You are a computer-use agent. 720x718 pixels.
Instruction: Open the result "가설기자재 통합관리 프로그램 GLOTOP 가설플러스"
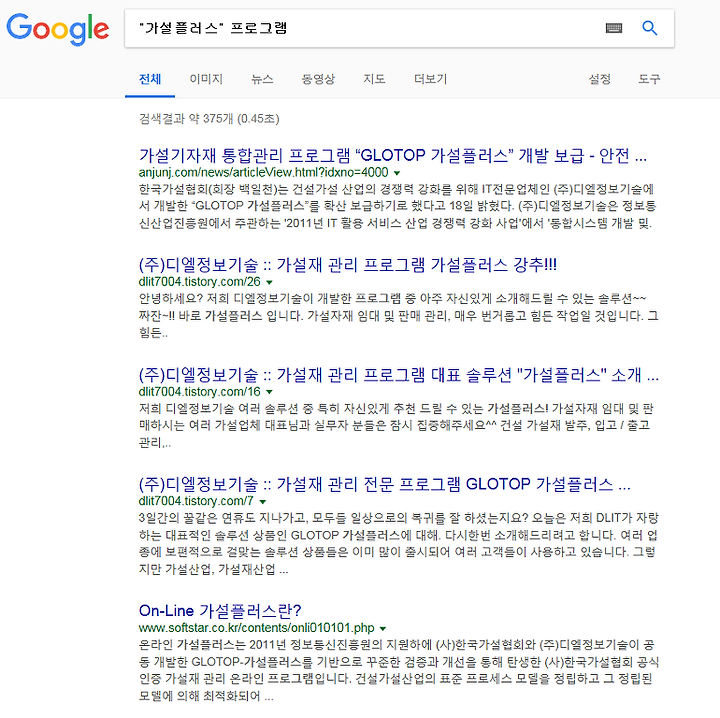click(x=393, y=156)
